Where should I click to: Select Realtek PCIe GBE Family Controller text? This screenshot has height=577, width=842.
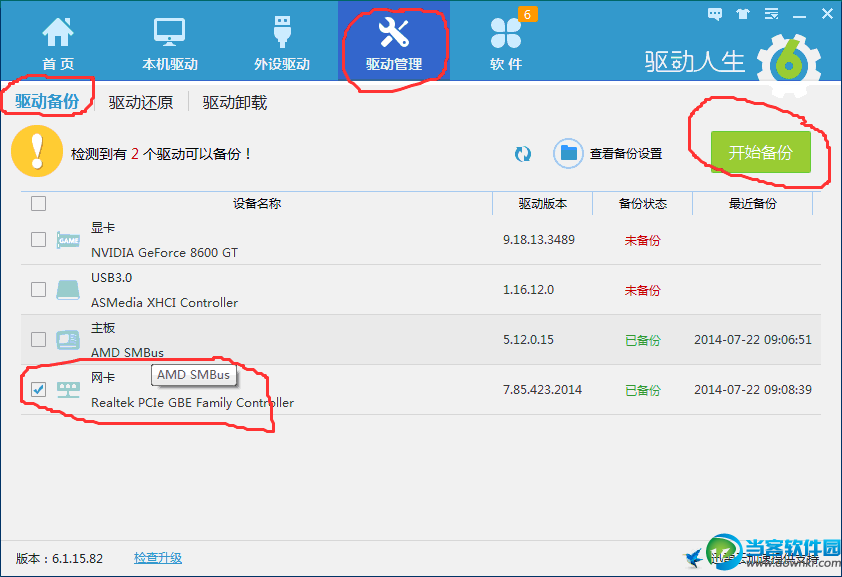coord(192,403)
